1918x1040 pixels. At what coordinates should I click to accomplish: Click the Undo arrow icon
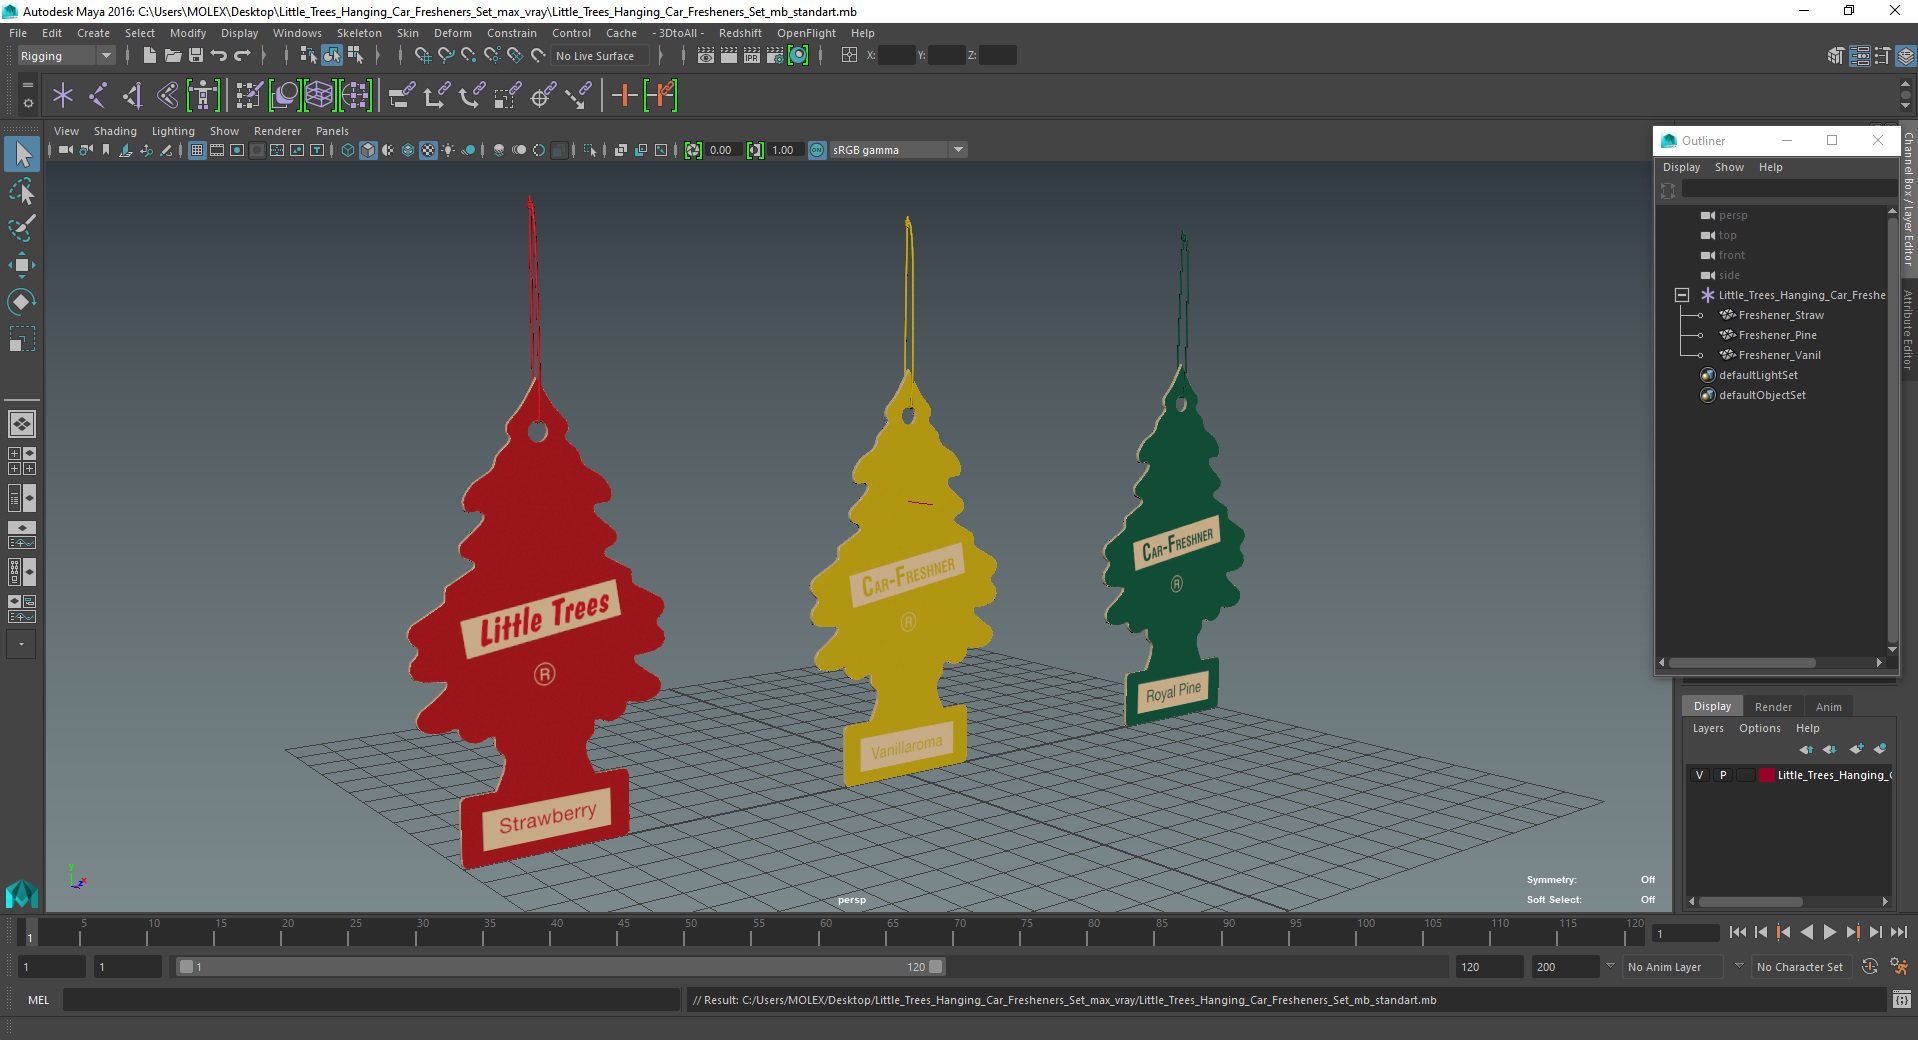pos(219,56)
